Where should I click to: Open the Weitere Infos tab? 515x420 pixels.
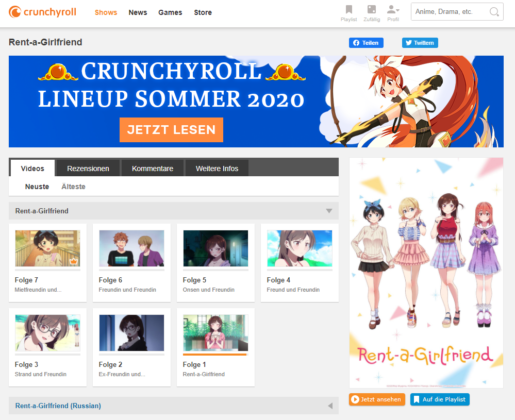(217, 168)
